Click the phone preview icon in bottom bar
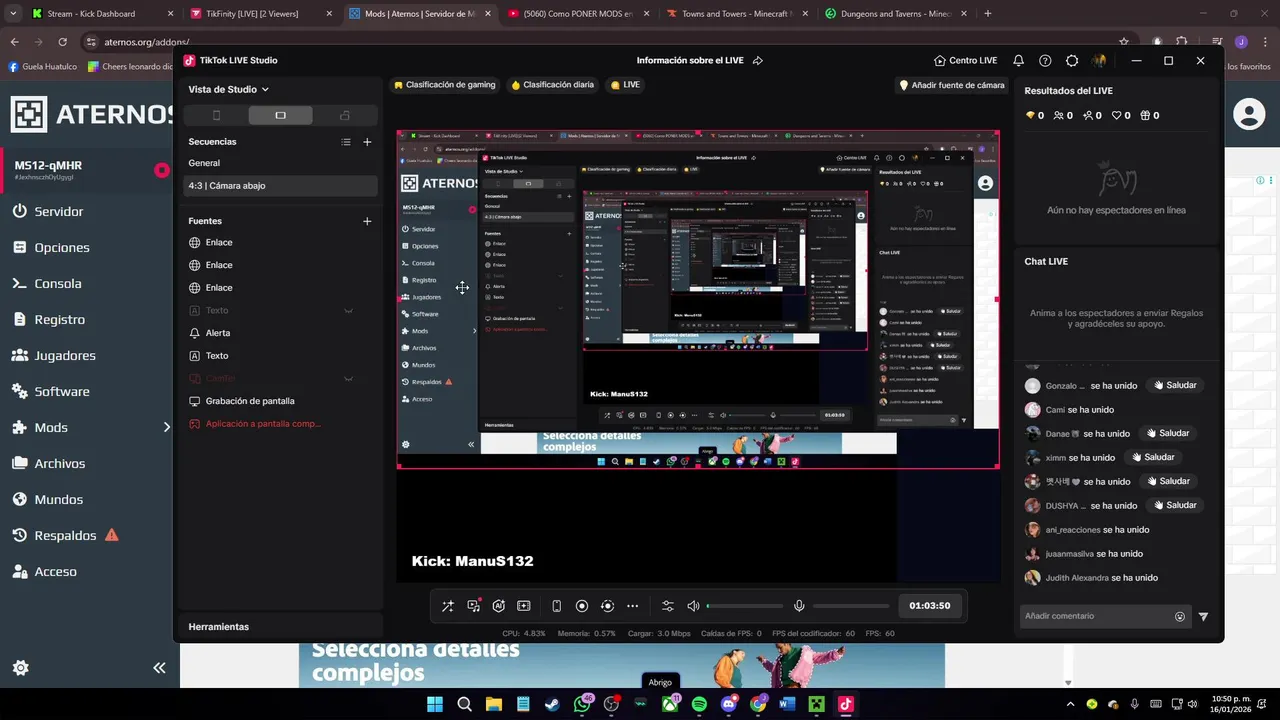Image resolution: width=1280 pixels, height=720 pixels. pyautogui.click(x=556, y=606)
